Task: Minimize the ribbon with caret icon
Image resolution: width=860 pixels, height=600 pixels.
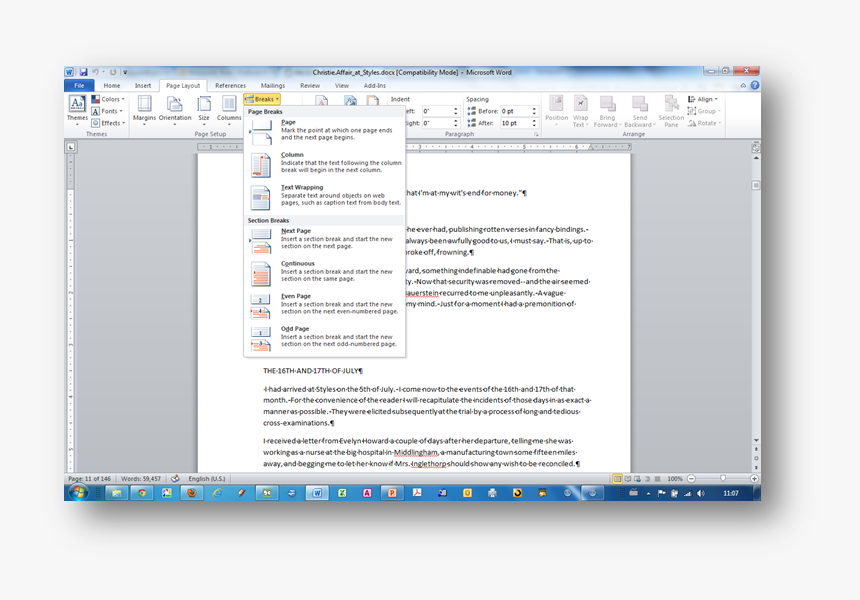Action: point(743,86)
